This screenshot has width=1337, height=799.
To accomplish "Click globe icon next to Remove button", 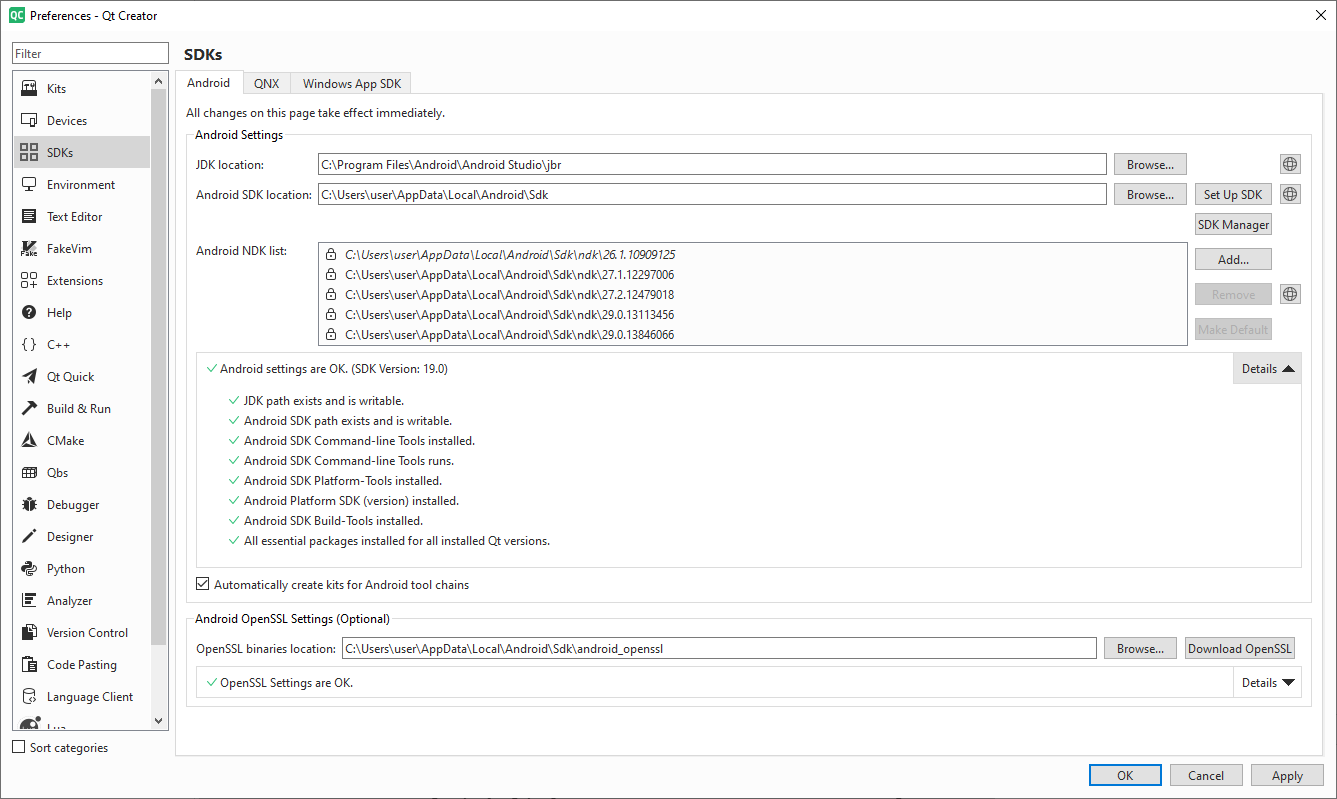I will [1290, 294].
